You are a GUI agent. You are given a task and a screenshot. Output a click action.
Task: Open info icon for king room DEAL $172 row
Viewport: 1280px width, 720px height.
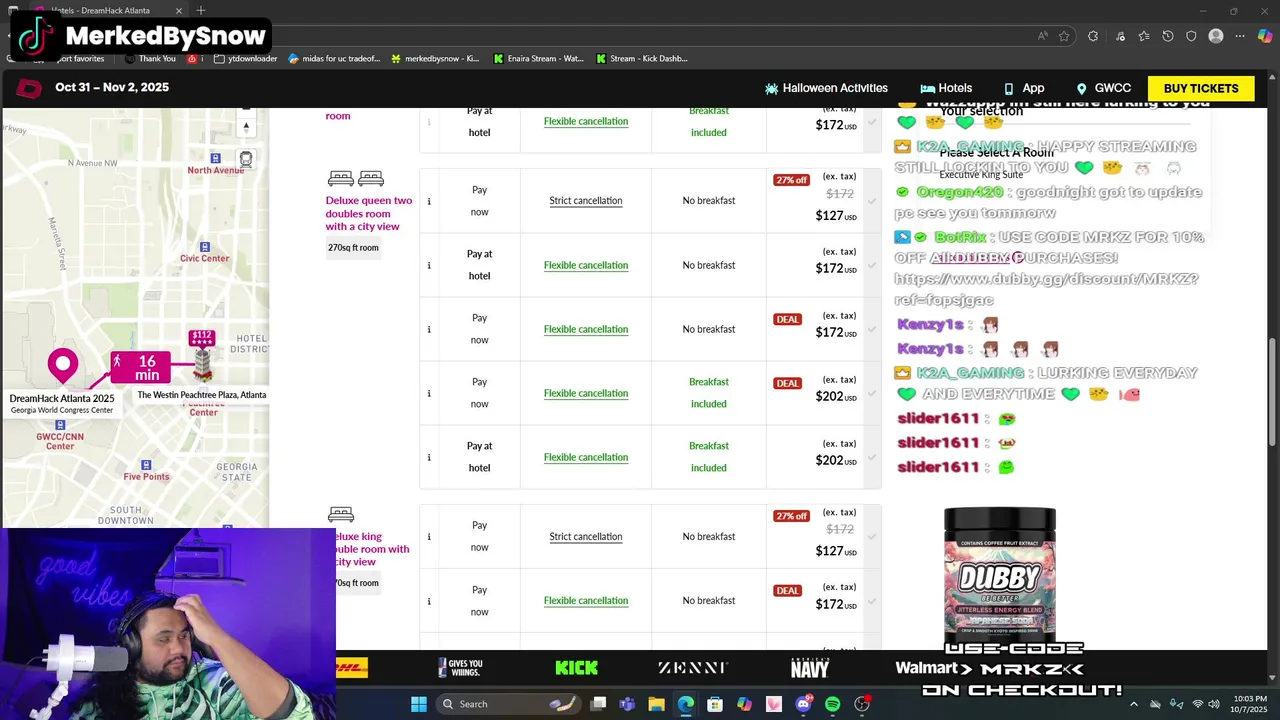pos(429,601)
